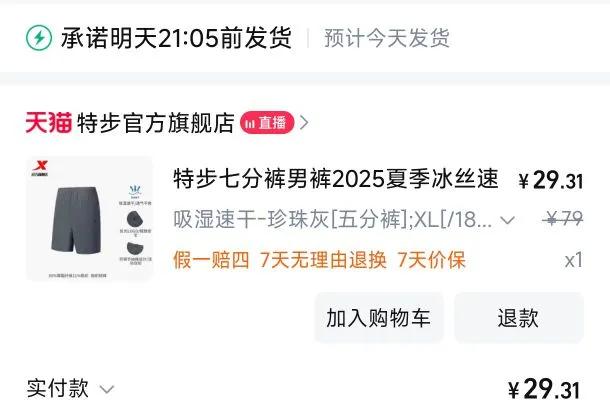This screenshot has width=610, height=420.
Task: Tap the green lightning shipping promise icon
Action: coord(39,38)
